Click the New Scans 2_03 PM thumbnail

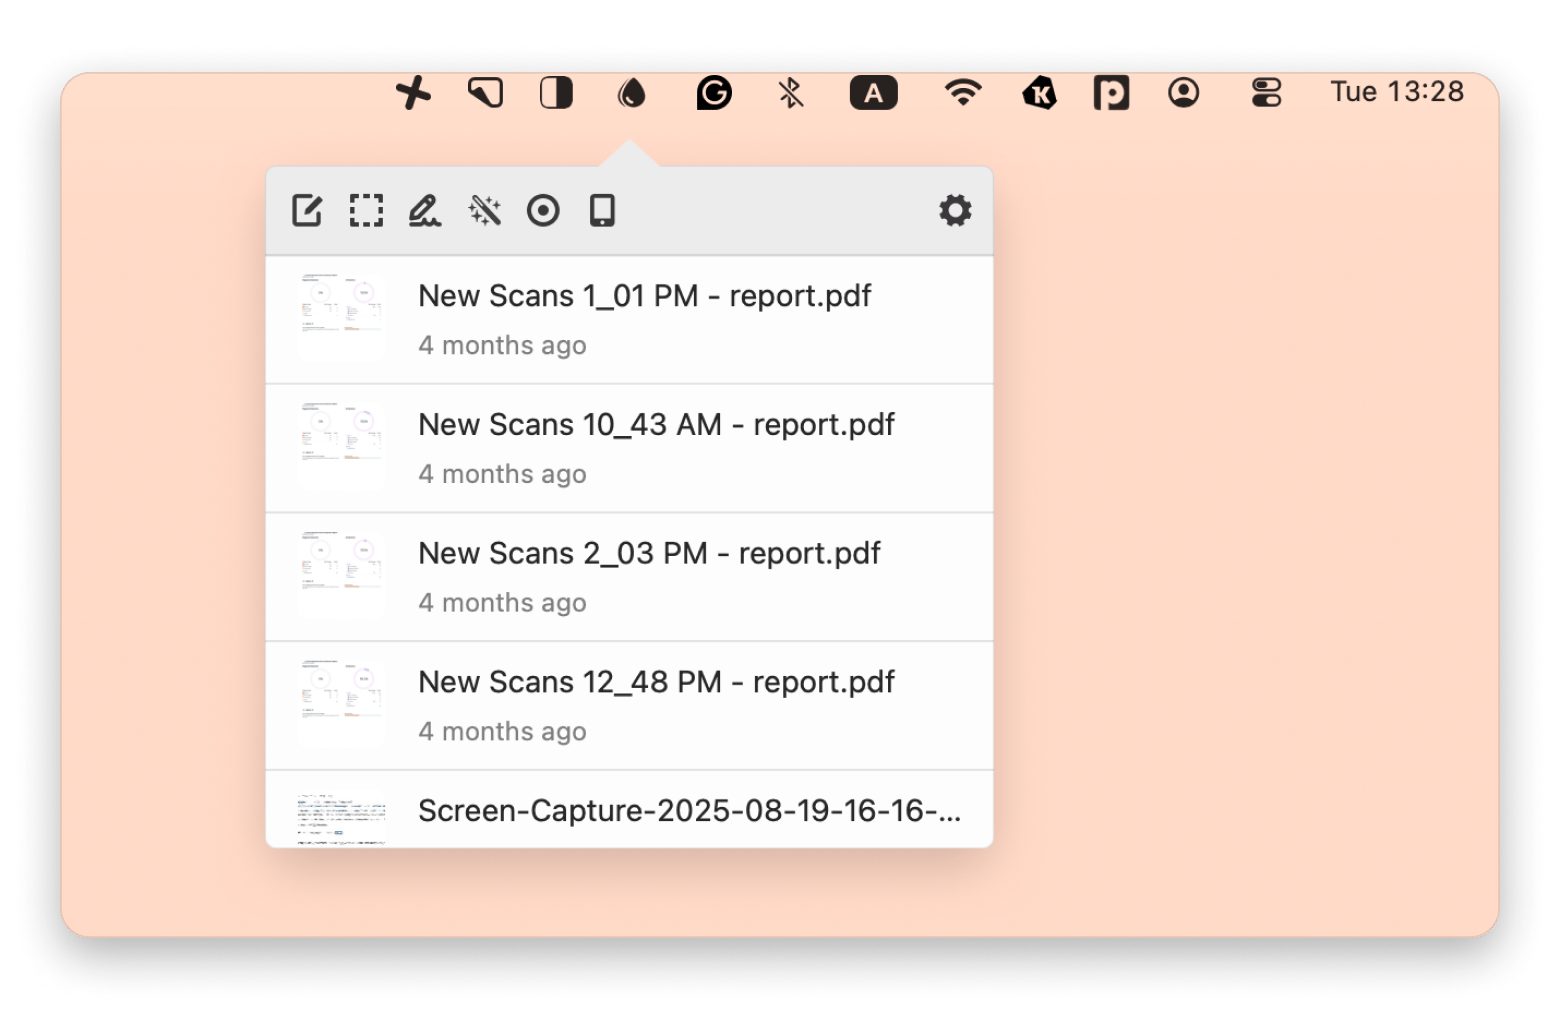tap(340, 575)
